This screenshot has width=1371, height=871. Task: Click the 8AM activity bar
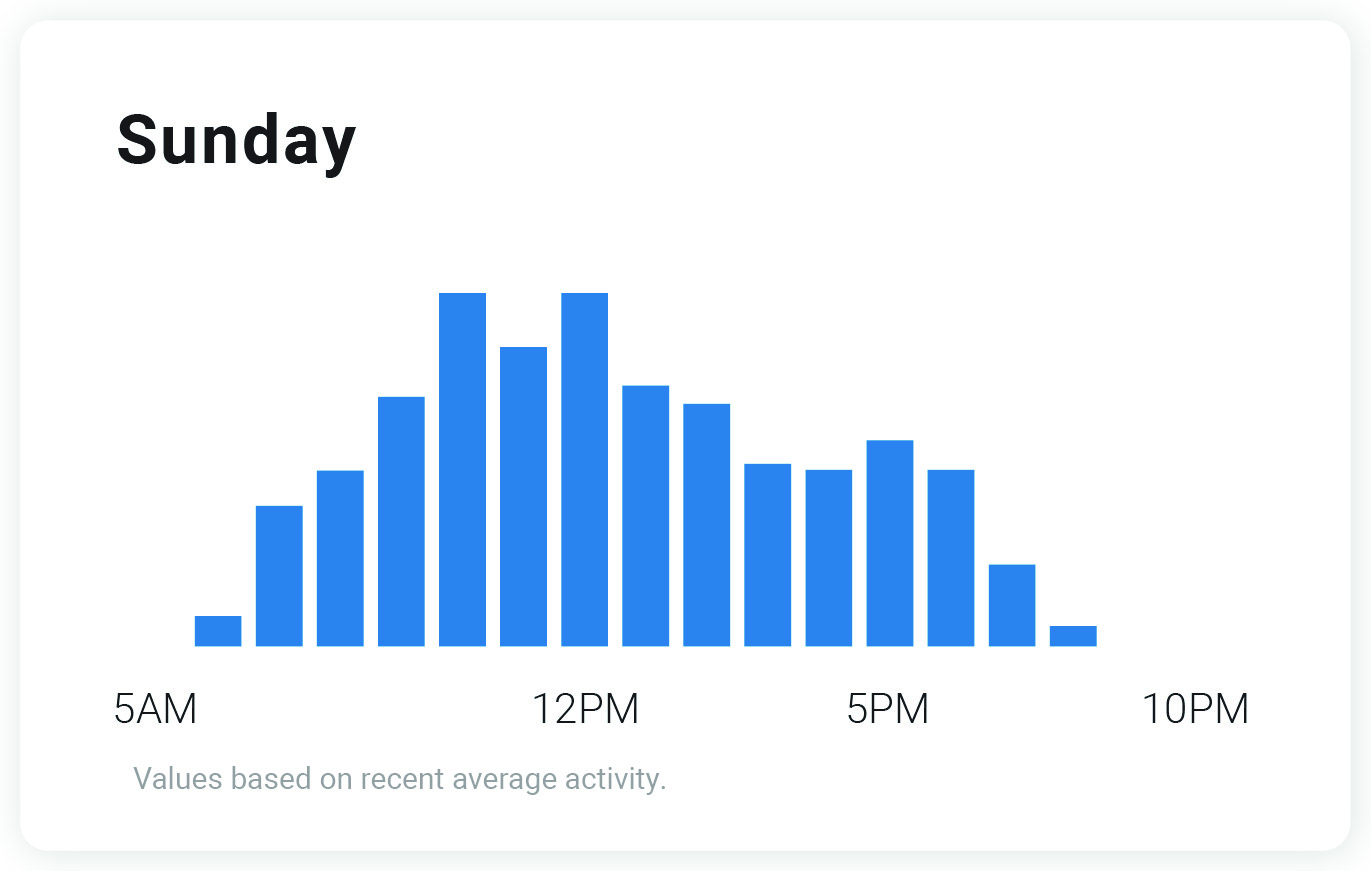click(340, 558)
